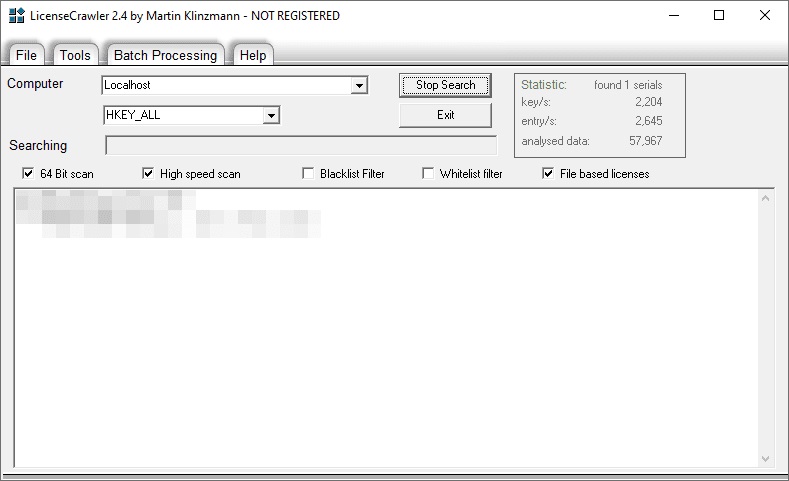Click the results list scroll down arrow

pyautogui.click(x=765, y=458)
